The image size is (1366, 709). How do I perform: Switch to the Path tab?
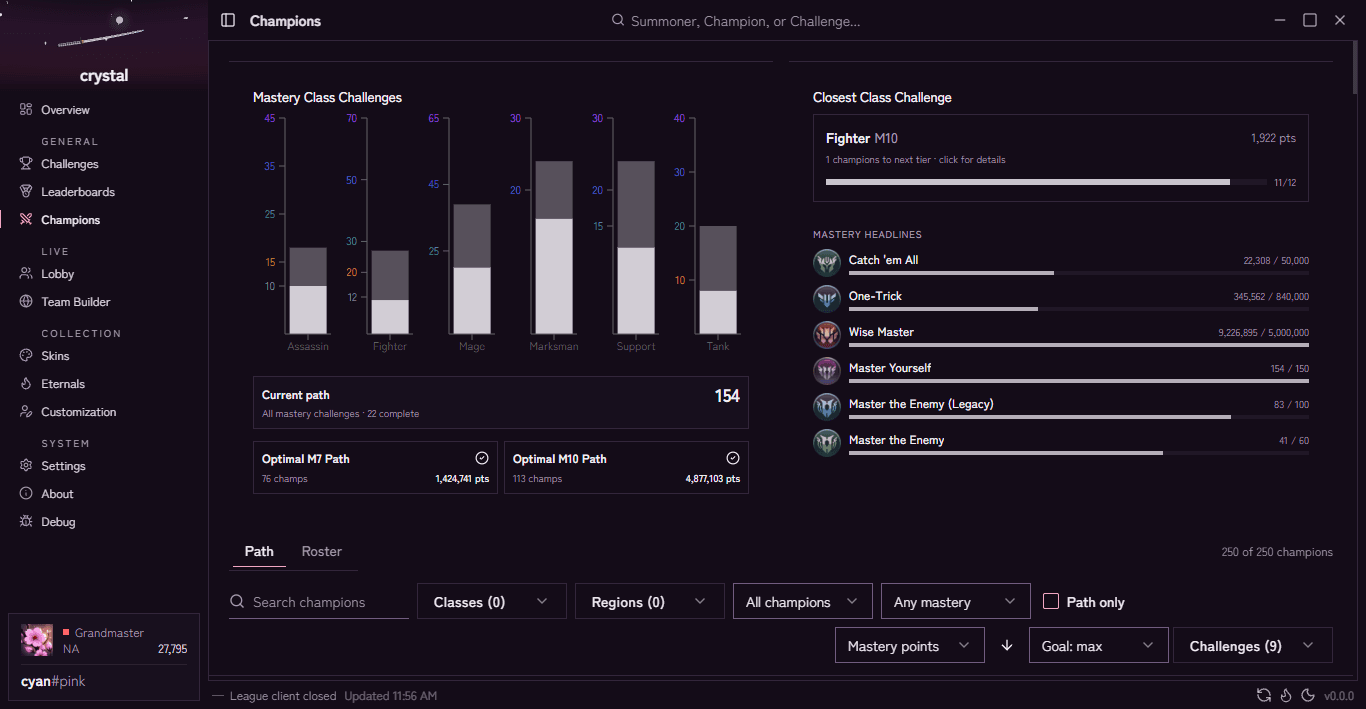[x=259, y=552]
